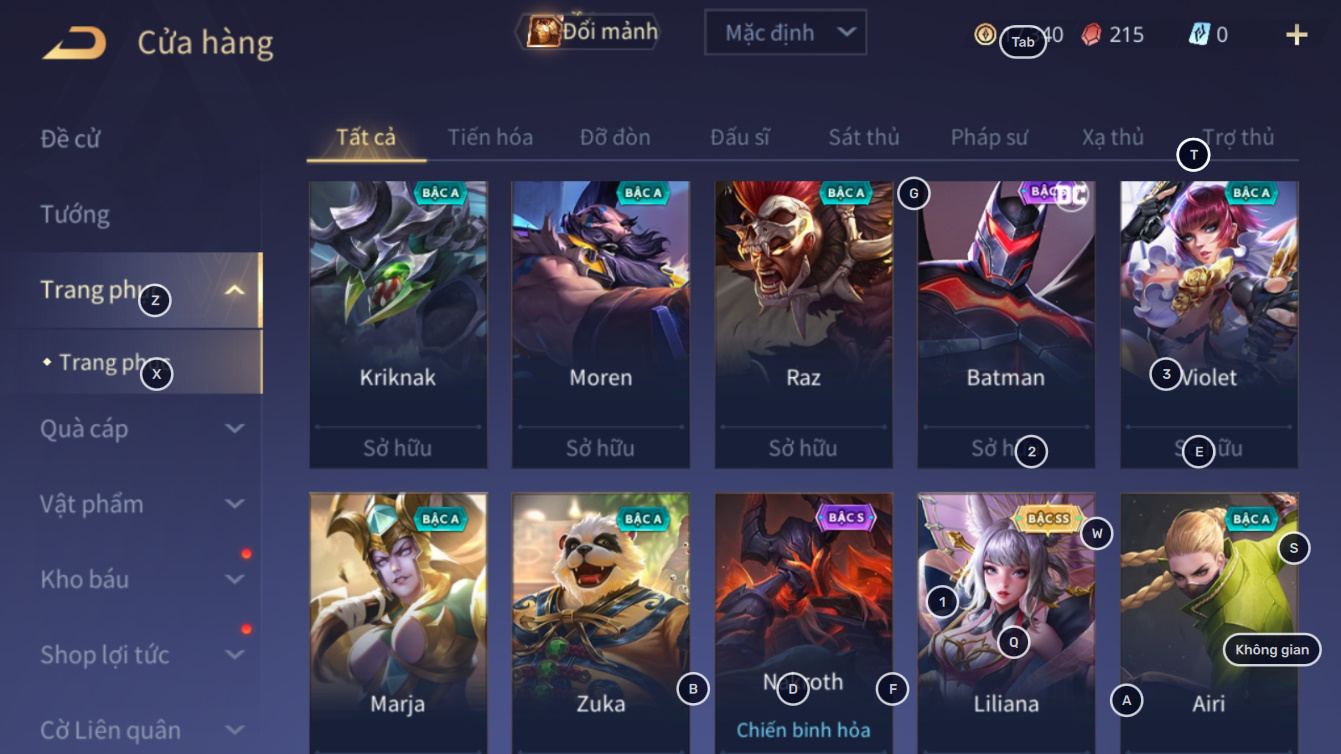Switch to the Tiến hóa tab
Viewport: 1341px width, 754px height.
[x=490, y=137]
